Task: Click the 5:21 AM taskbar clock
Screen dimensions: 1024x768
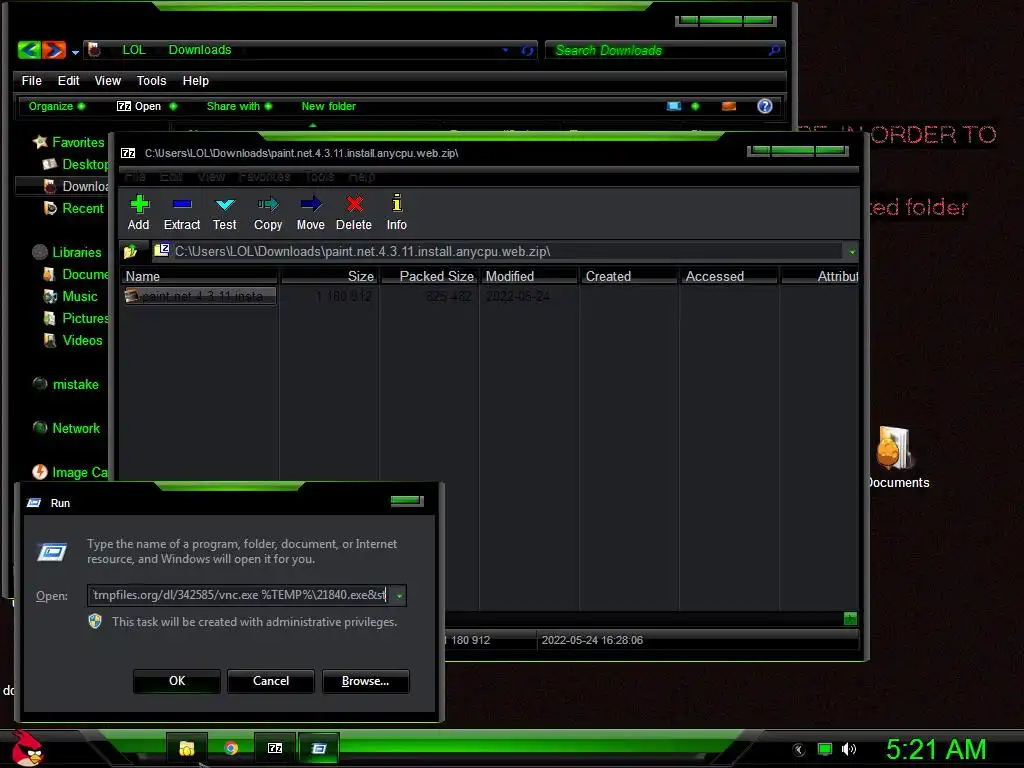Action: [x=935, y=749]
